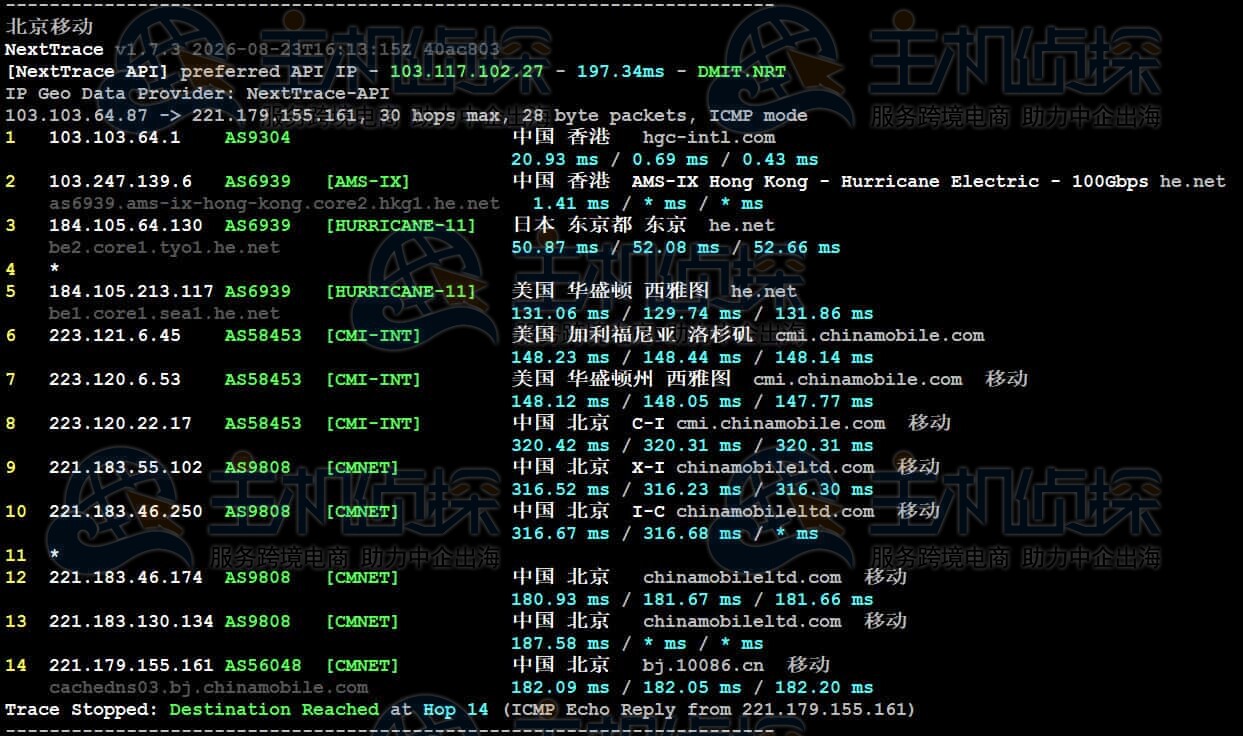The width and height of the screenshot is (1243, 736).
Task: Click the [HURRICANE-11] tag on hop 5
Action: pyautogui.click(x=401, y=291)
